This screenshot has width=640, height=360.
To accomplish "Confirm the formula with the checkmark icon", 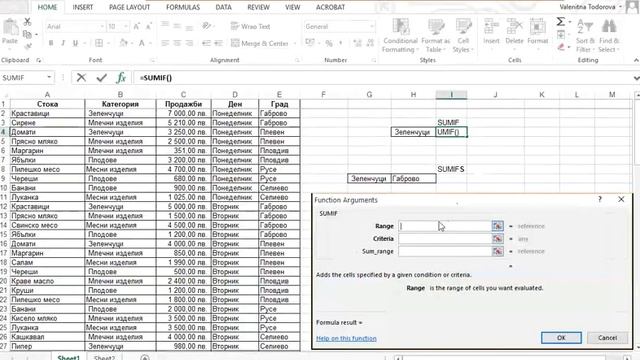I will click(102, 78).
